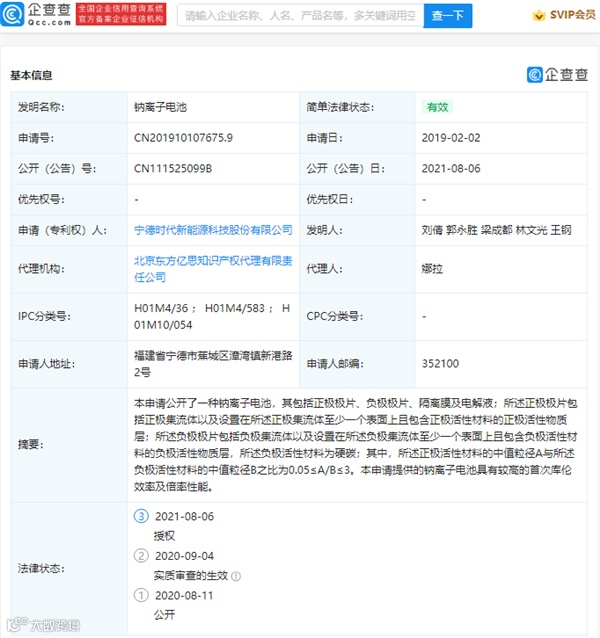Click invention name 钠离子电池
This screenshot has height=638, width=600.
point(160,107)
